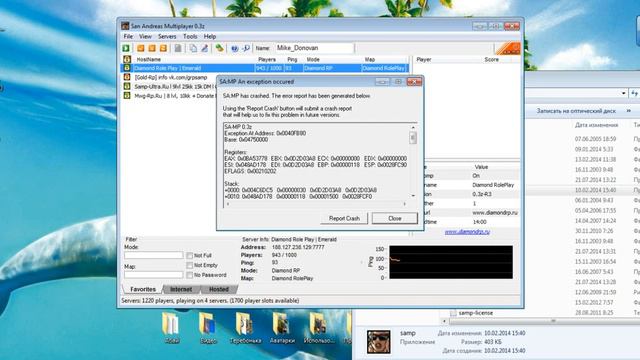Click the copy pages toolbar icon
The width and height of the screenshot is (640, 360).
point(193,48)
